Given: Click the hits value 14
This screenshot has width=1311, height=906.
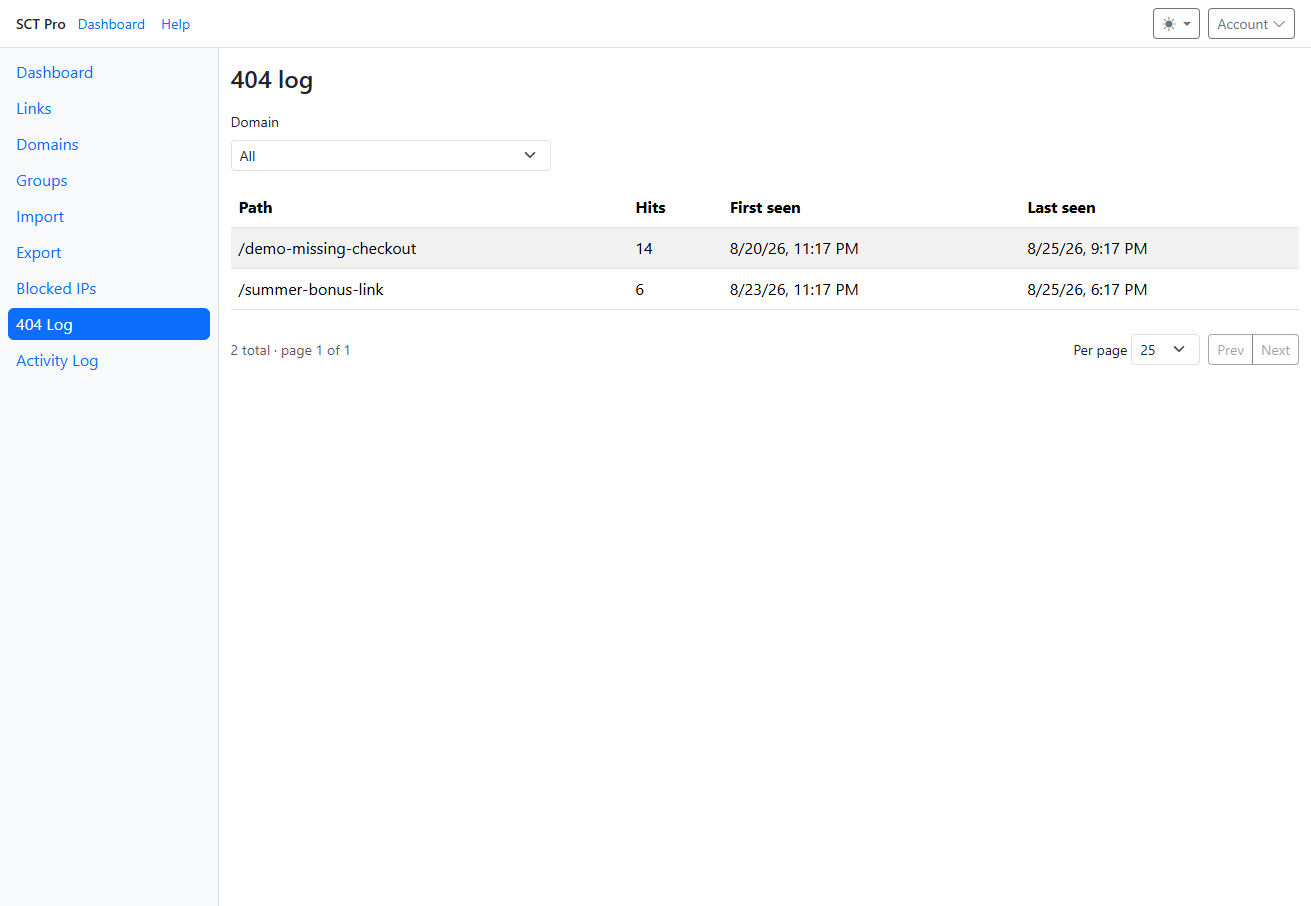Looking at the screenshot, I should click(644, 248).
